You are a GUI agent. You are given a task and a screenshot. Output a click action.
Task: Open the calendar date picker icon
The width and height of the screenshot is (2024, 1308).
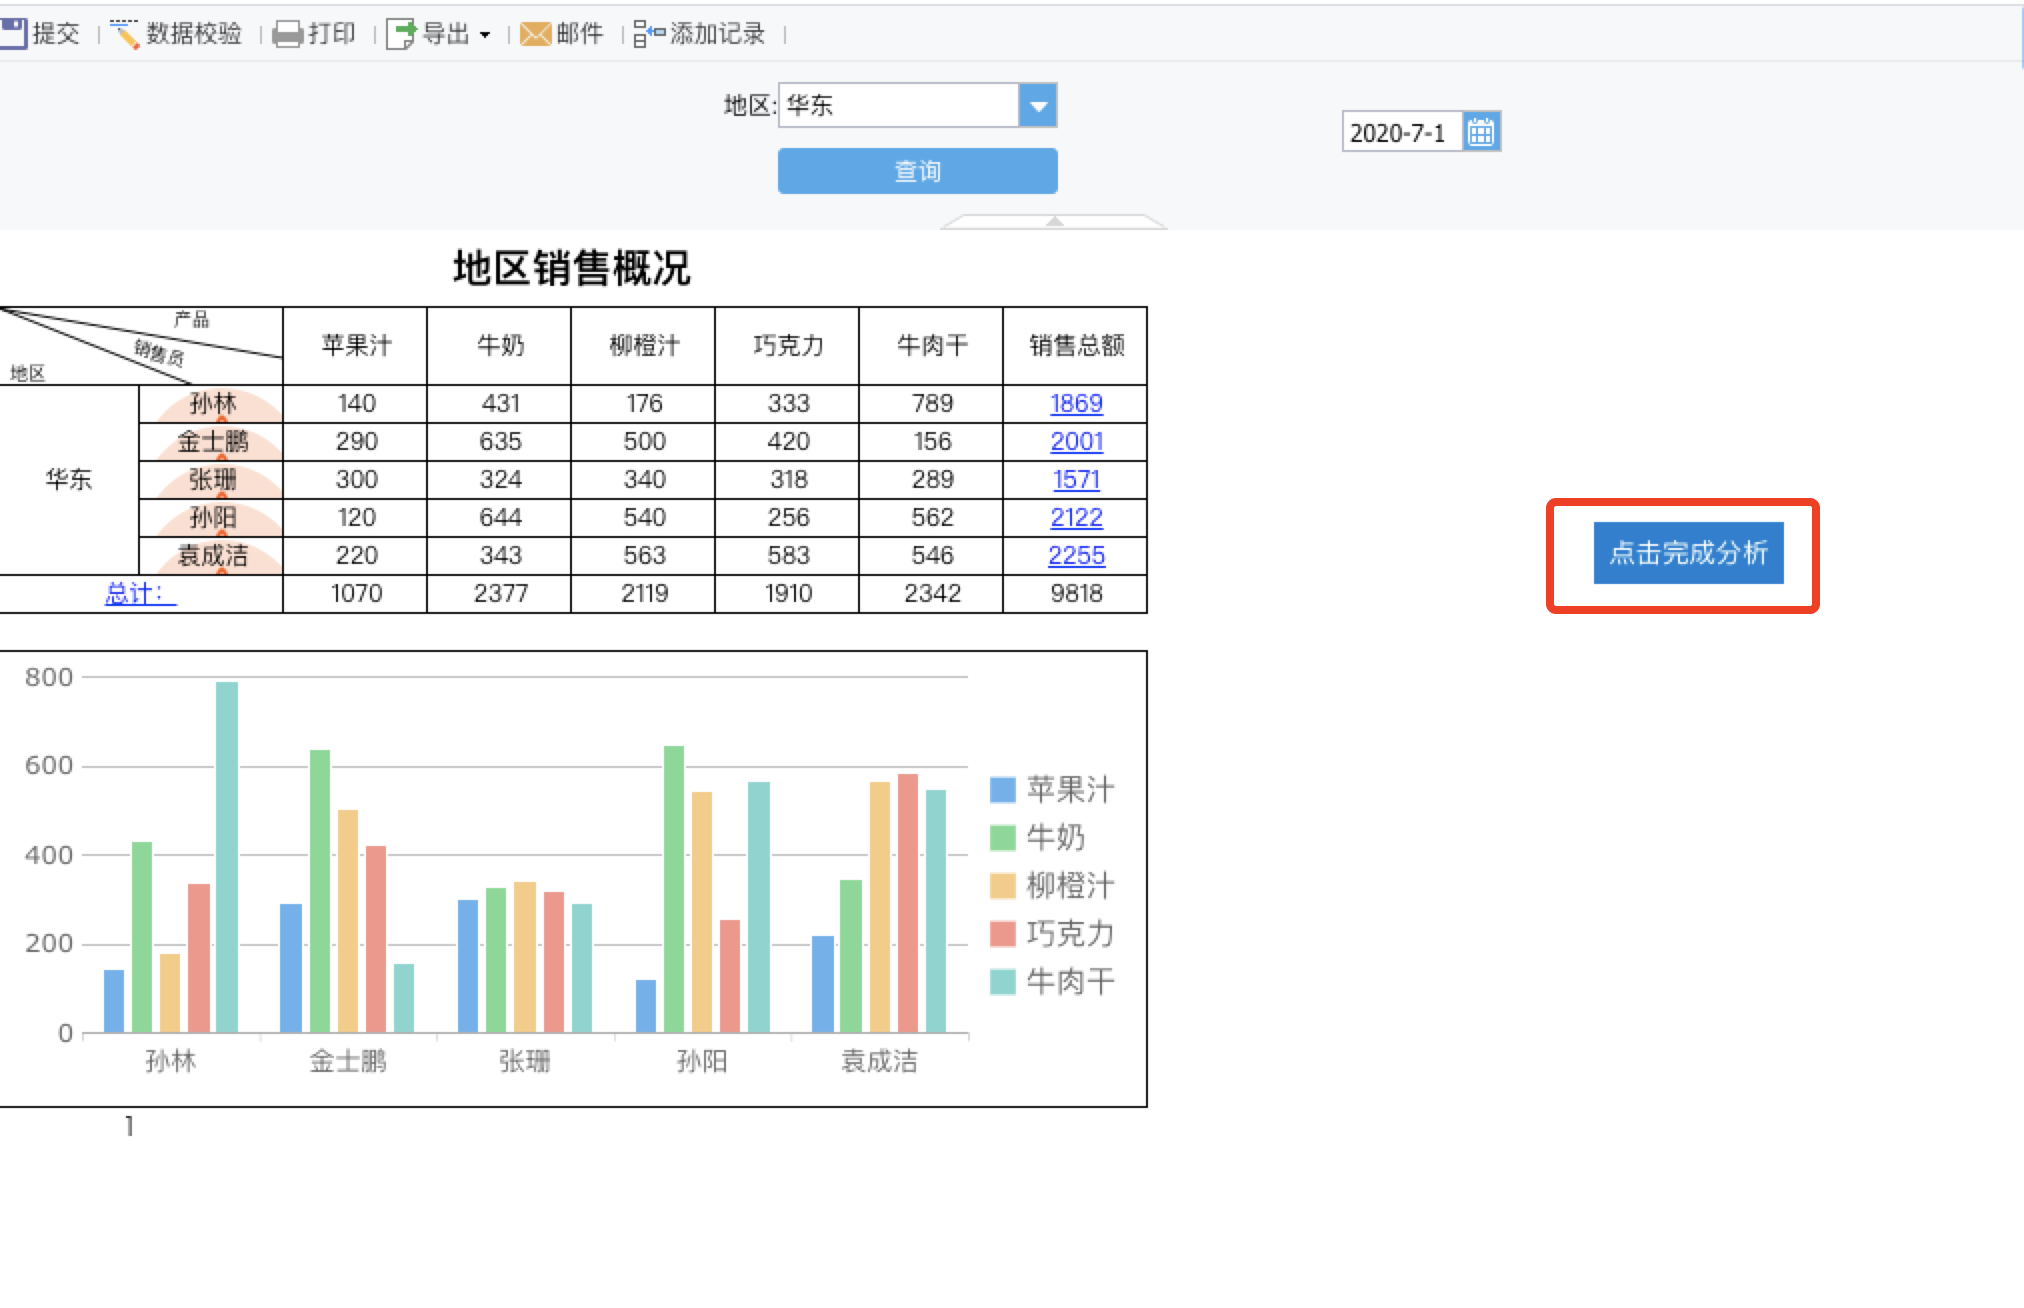pos(1481,132)
